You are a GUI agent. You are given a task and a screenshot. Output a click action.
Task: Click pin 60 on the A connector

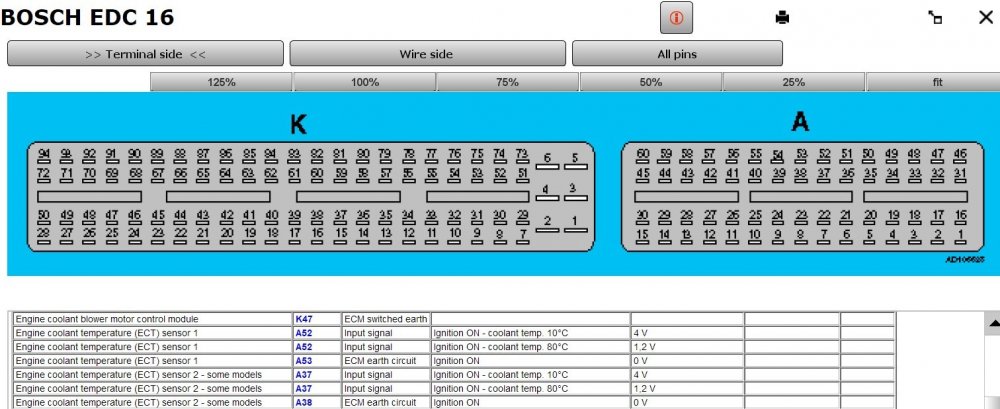pyautogui.click(x=643, y=156)
